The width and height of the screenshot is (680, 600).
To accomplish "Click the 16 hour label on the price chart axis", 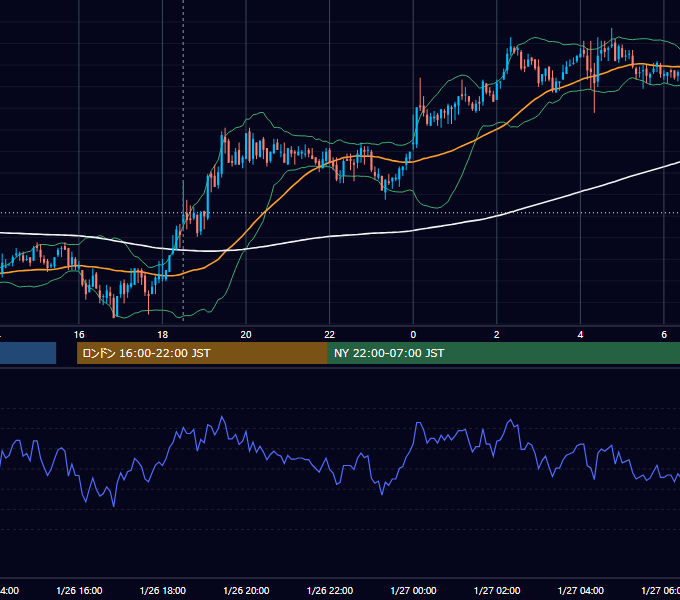I will point(79,335).
